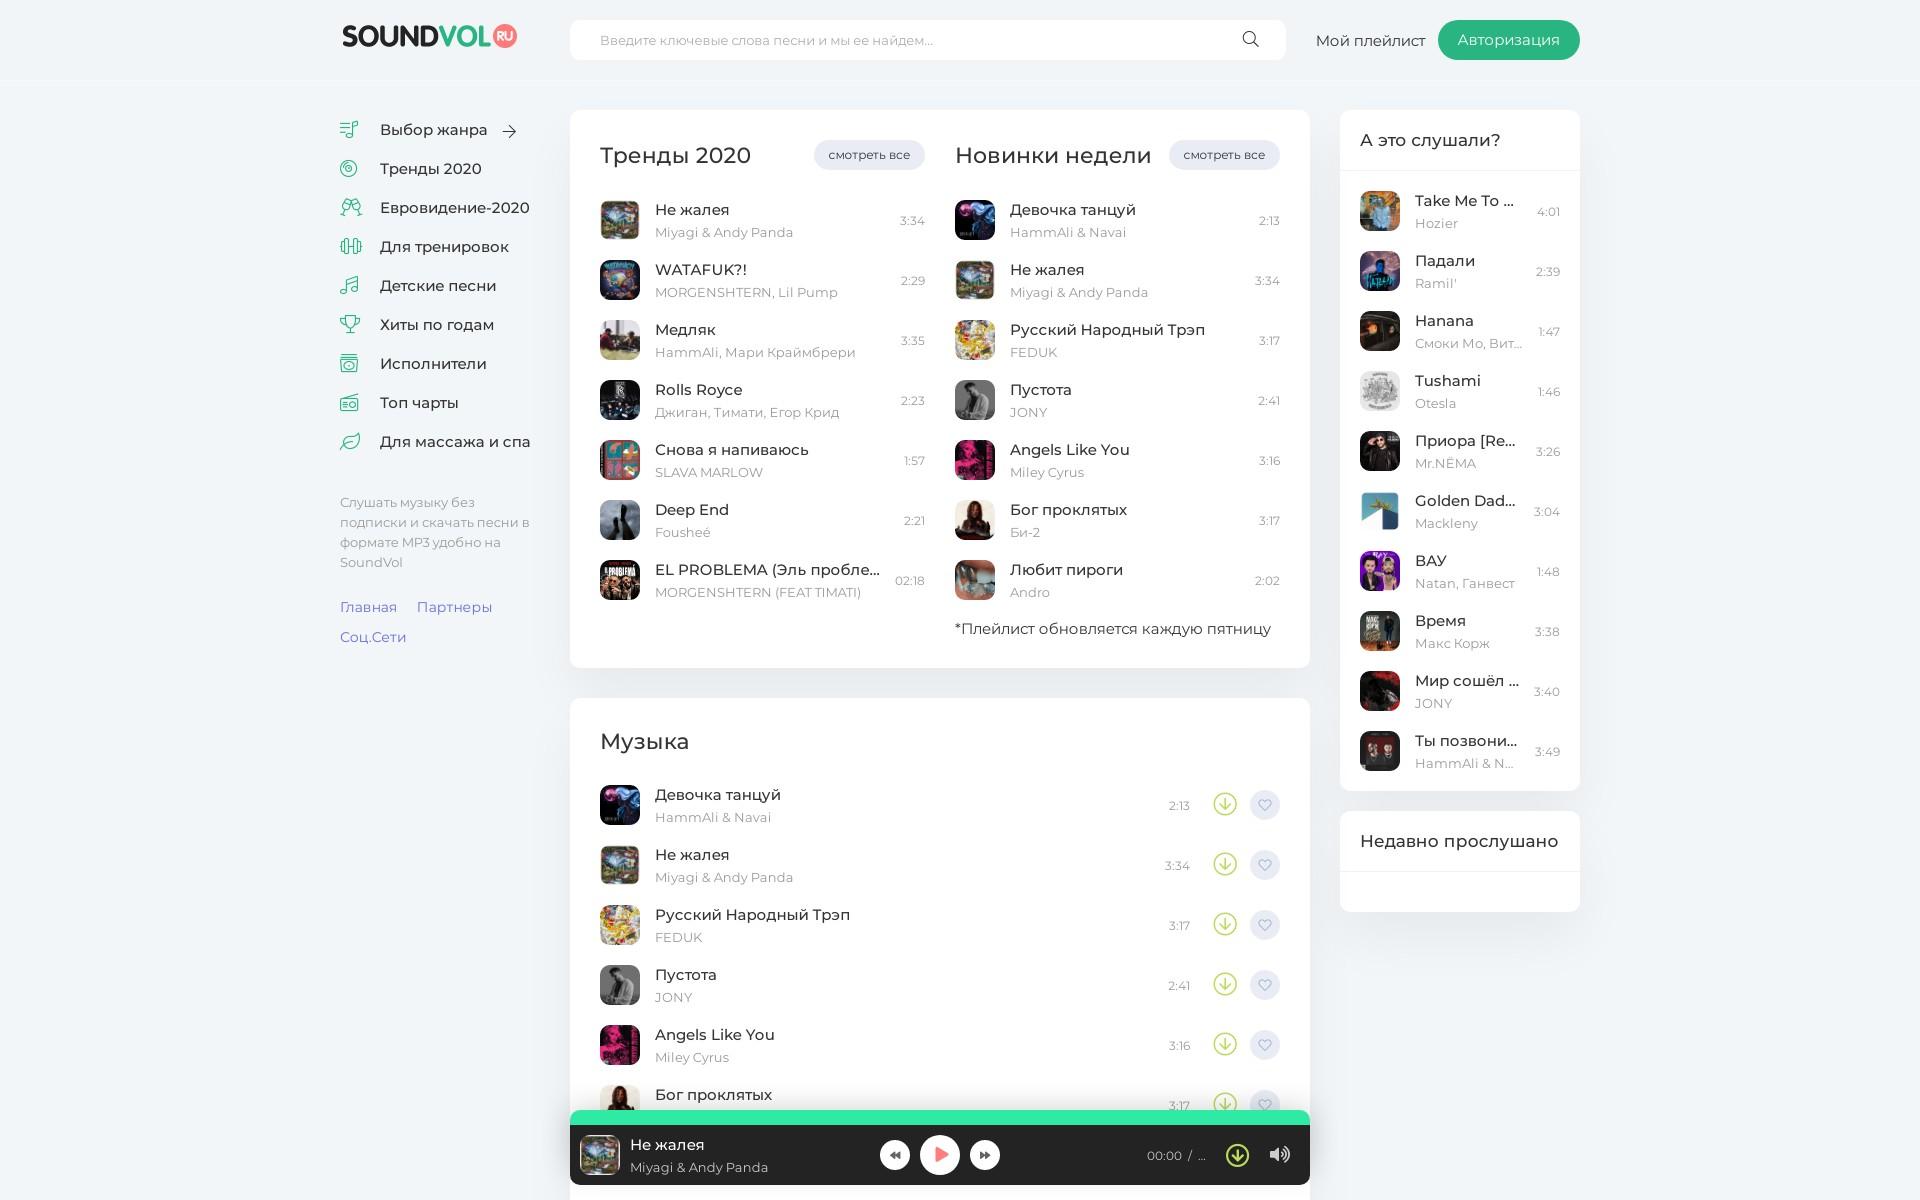1920x1200 pixels.
Task: Click смотреть все next to Тренды 2020
Action: pos(869,155)
